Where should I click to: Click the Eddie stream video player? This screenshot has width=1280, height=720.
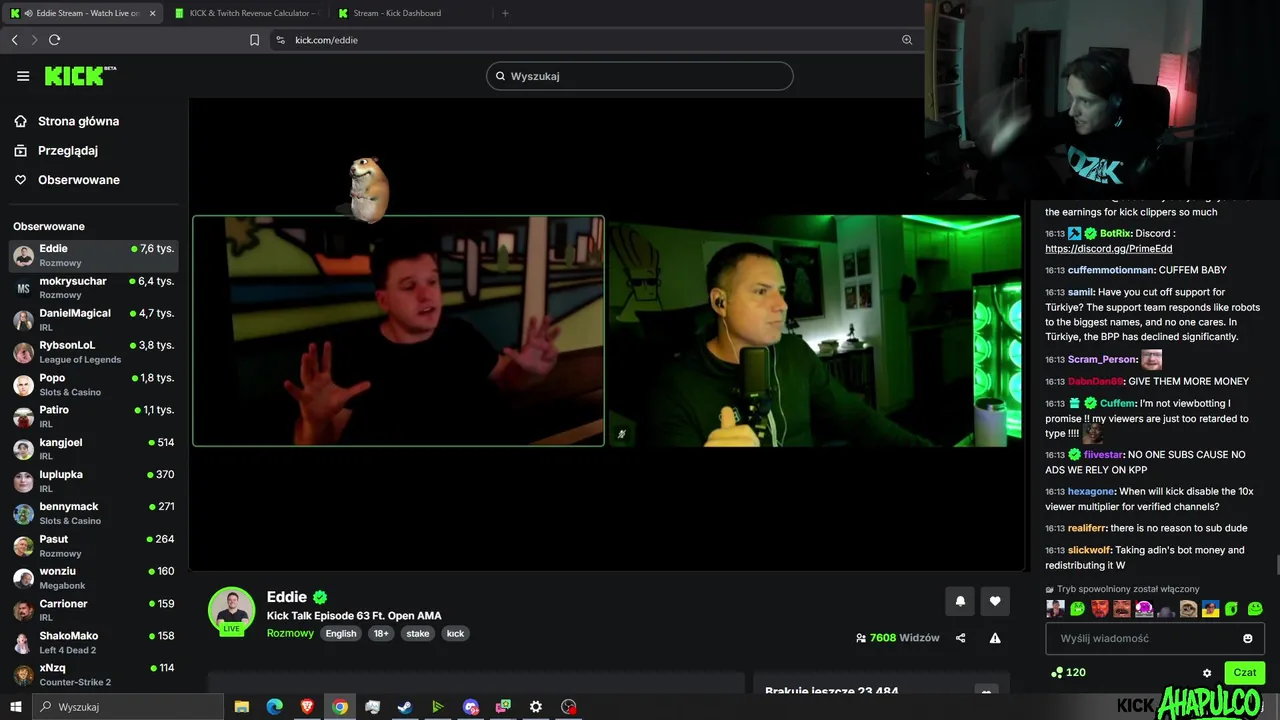click(607, 335)
